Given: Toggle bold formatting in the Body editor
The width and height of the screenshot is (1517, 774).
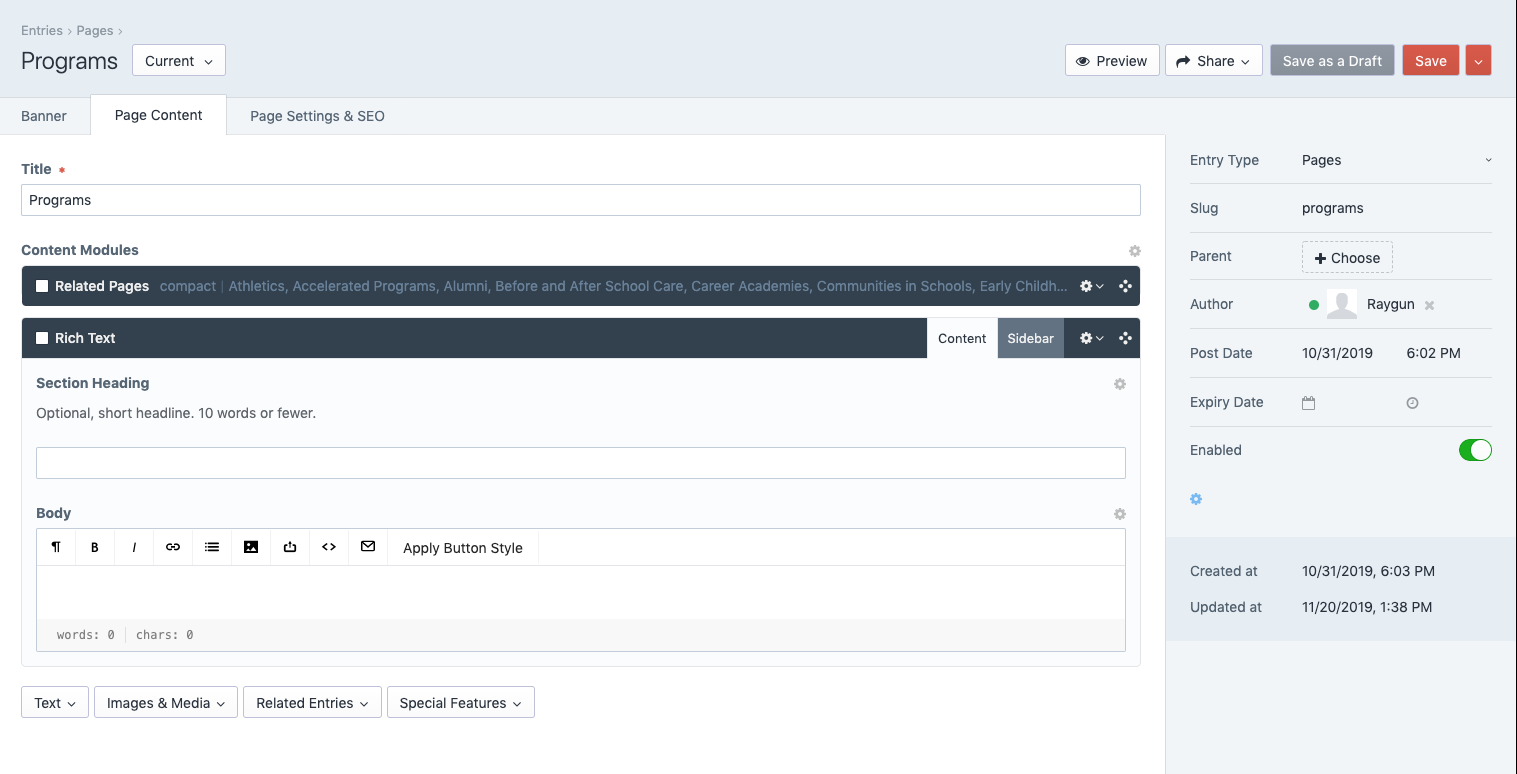Looking at the screenshot, I should [x=94, y=547].
